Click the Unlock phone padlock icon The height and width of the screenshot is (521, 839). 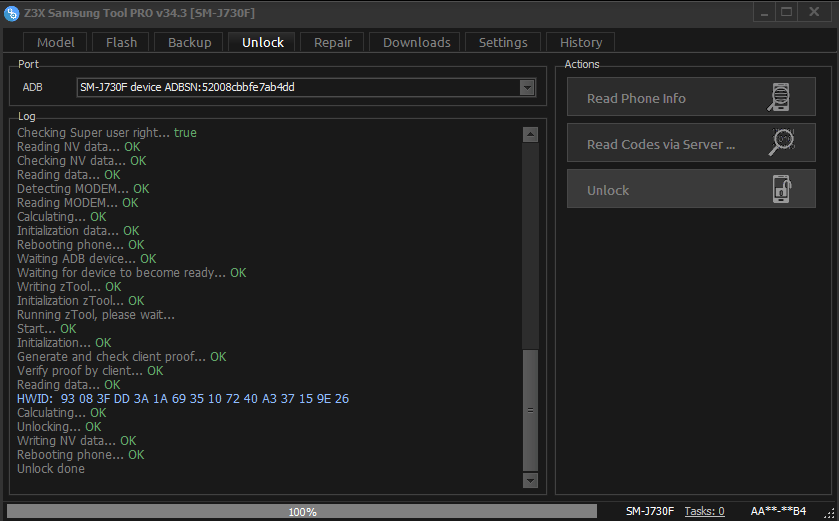782,189
